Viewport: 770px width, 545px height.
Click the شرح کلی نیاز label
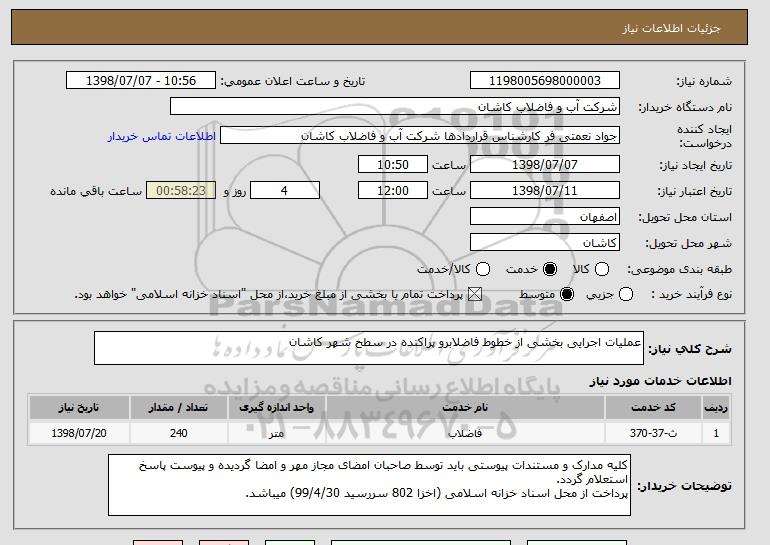[690, 349]
